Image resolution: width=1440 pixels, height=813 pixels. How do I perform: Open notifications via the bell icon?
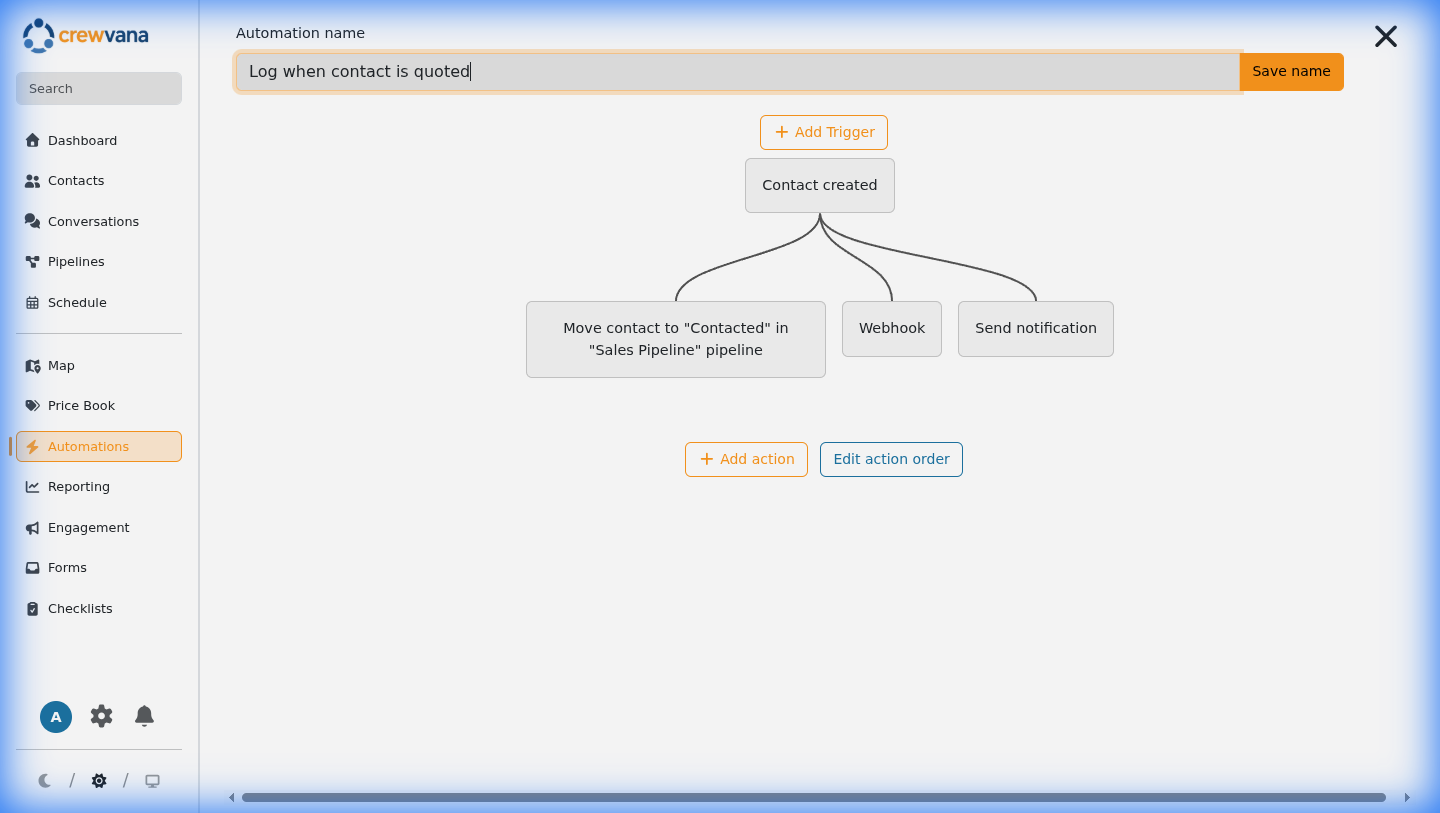pos(144,716)
